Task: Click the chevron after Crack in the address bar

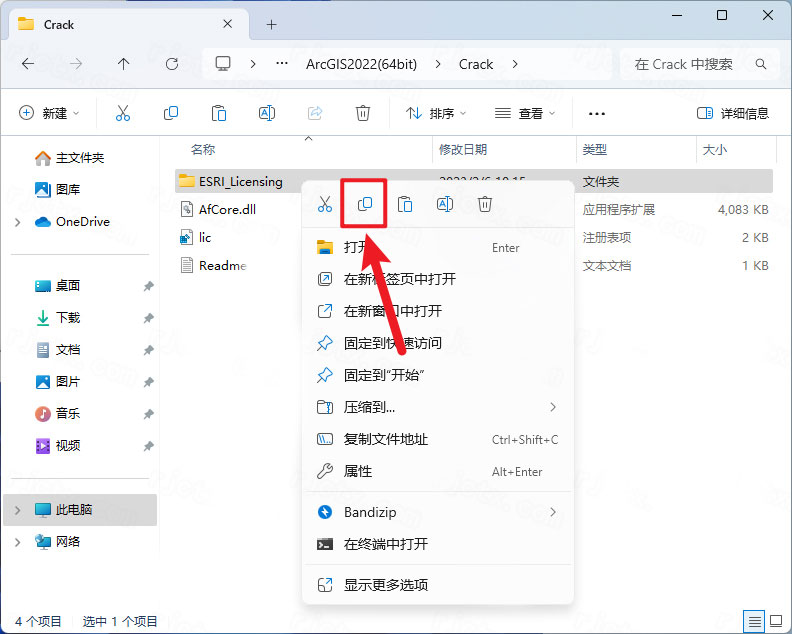Action: [515, 64]
